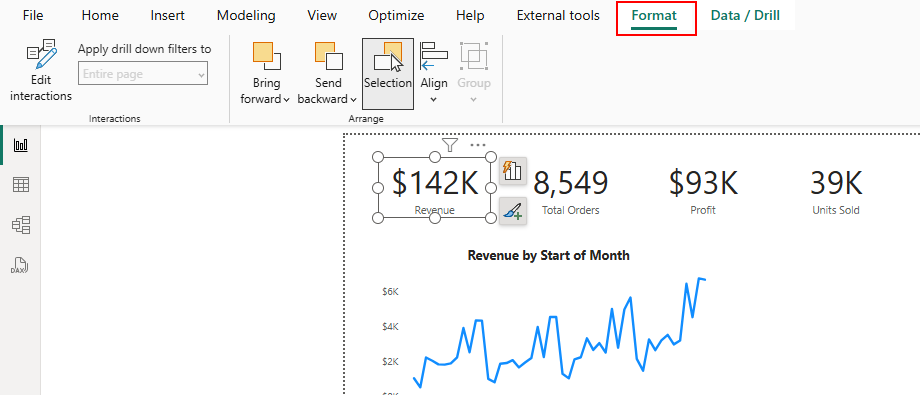The width and height of the screenshot is (920, 395).
Task: Click the Edit interactions icon
Action: coord(41,55)
